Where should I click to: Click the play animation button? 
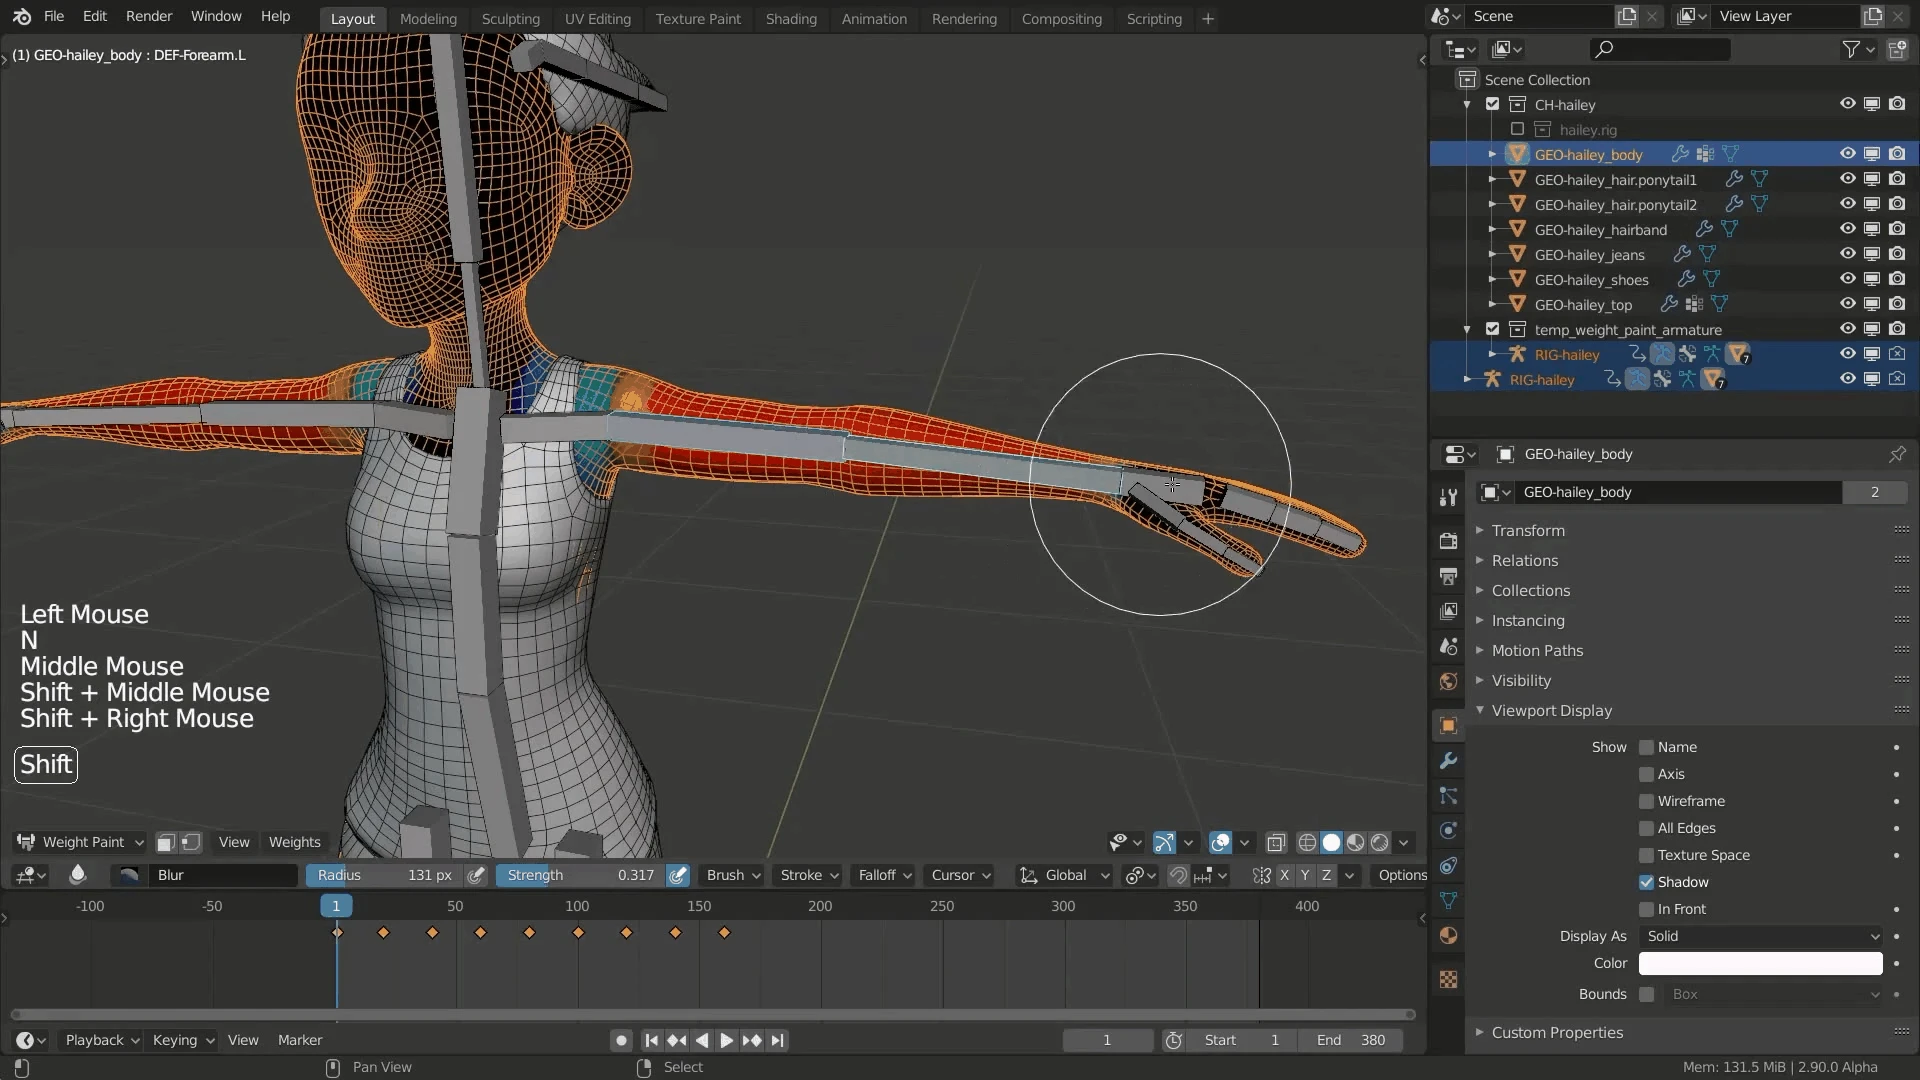pos(727,1040)
